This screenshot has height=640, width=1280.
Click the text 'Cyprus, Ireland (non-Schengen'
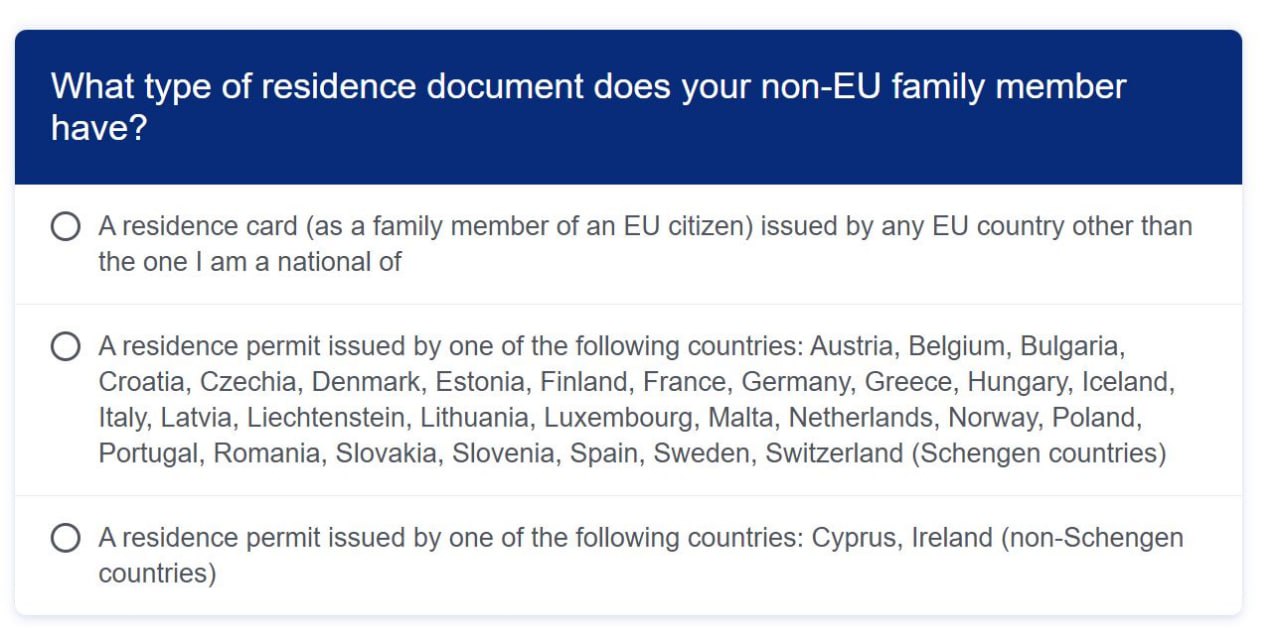(x=997, y=538)
